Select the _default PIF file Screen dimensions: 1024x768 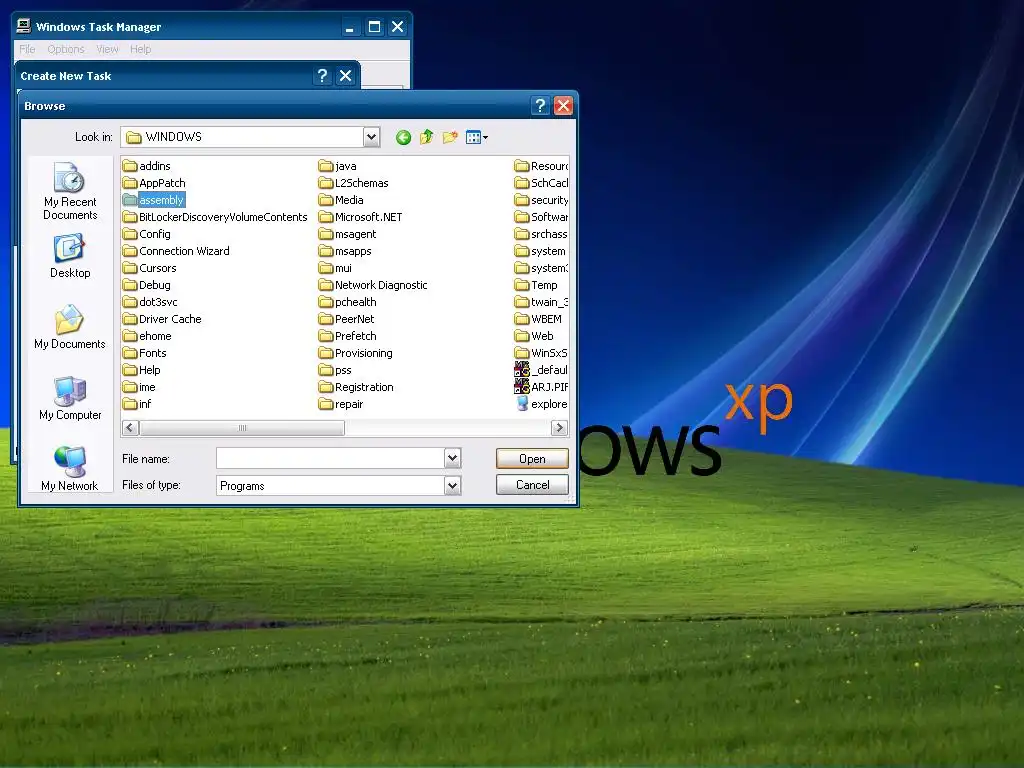coord(541,370)
